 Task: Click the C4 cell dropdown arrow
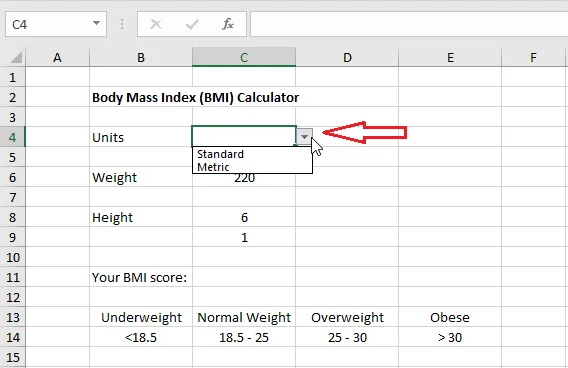point(305,137)
